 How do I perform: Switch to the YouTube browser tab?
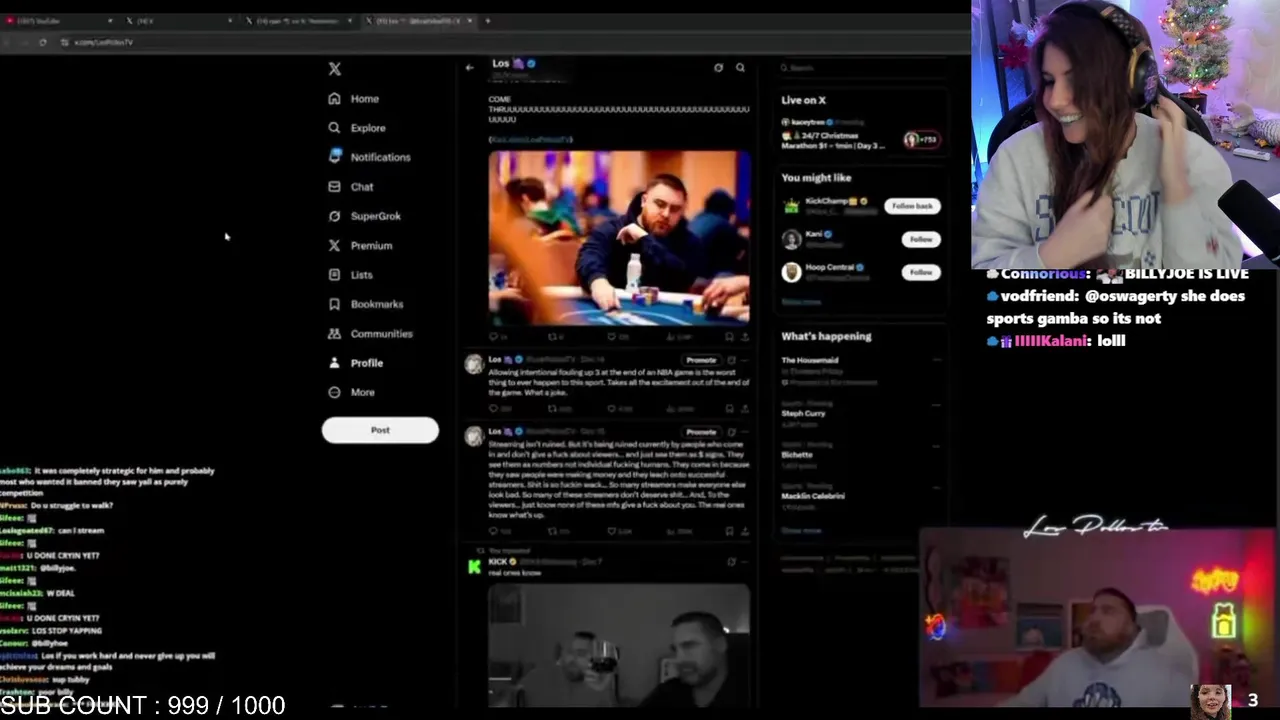click(x=58, y=20)
